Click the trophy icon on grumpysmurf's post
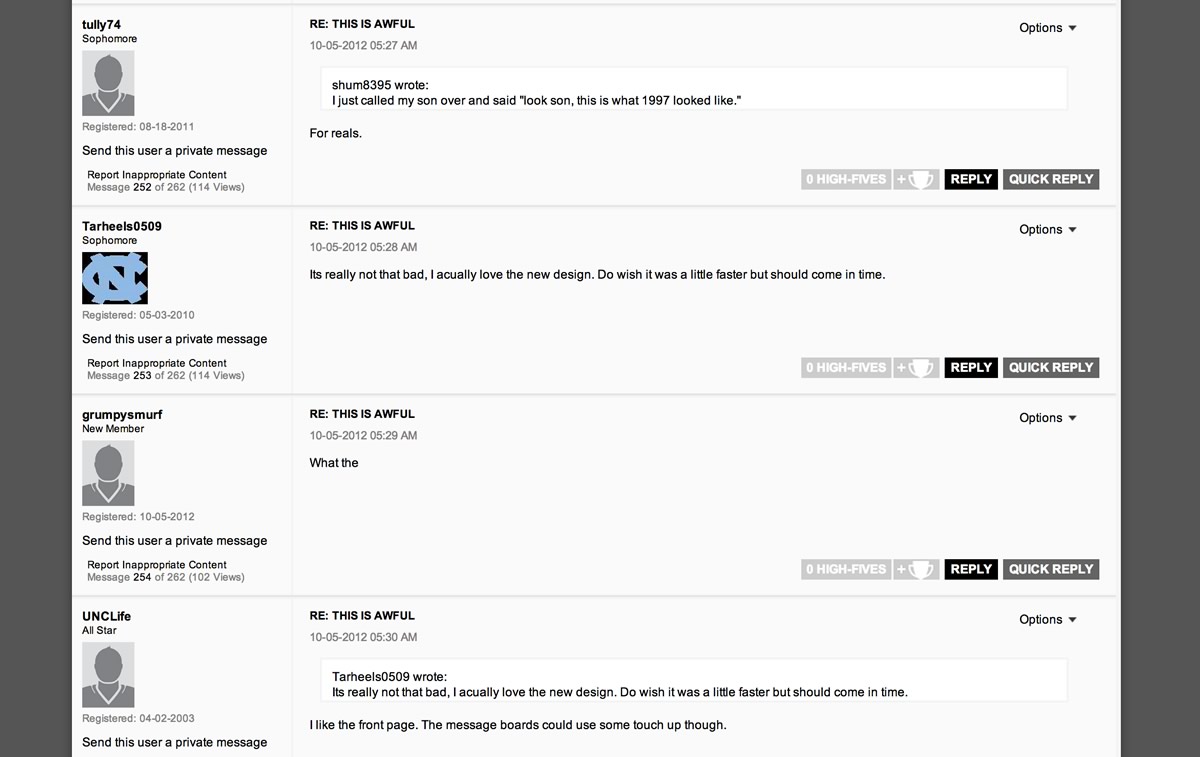The height and width of the screenshot is (757, 1200). point(919,568)
